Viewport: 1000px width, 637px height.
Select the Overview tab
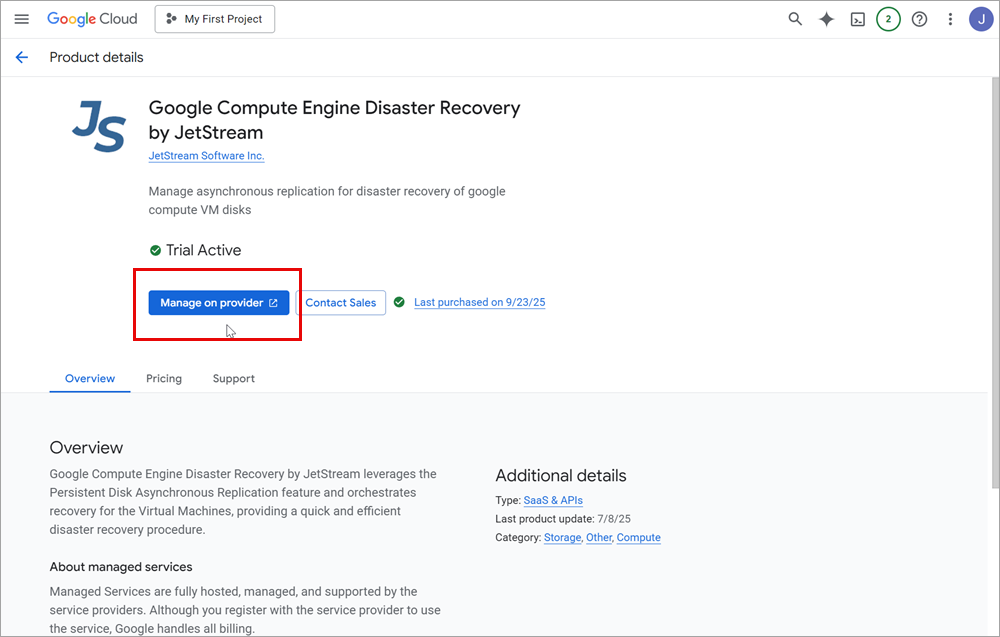pyautogui.click(x=90, y=379)
